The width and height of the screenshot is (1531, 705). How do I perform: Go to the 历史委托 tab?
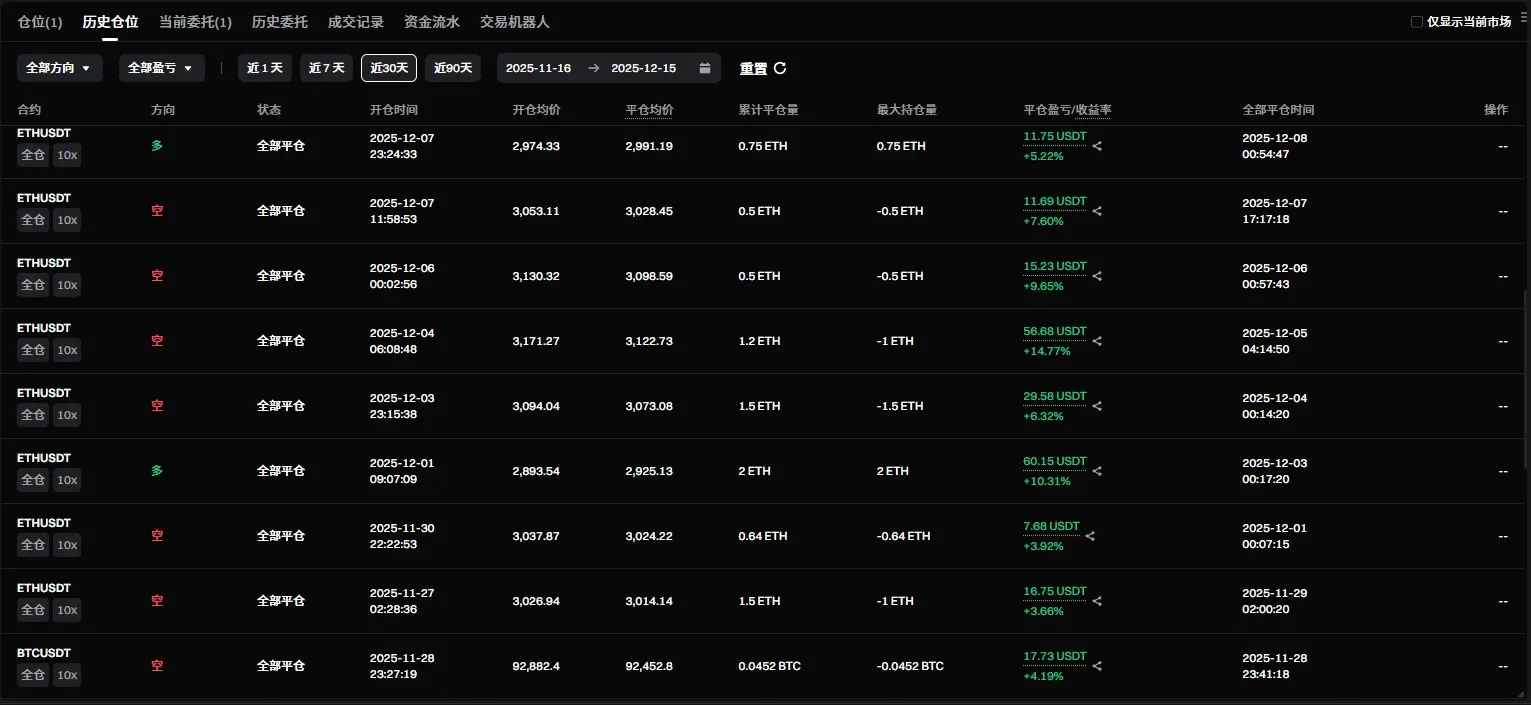pyautogui.click(x=279, y=22)
